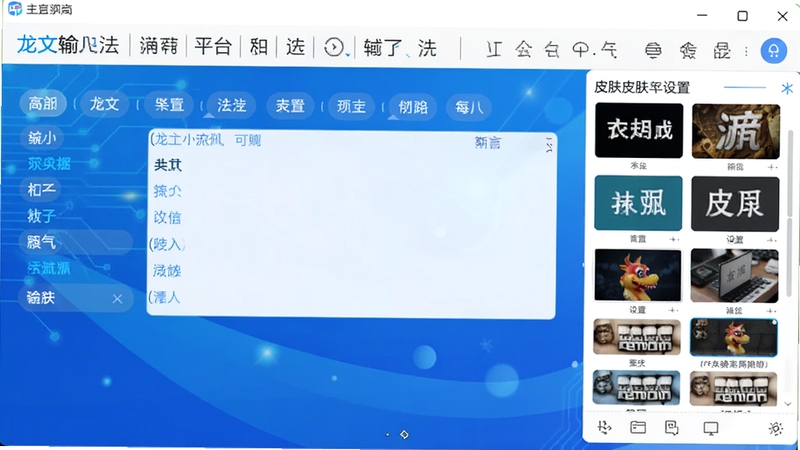Screen dimensions: 800x450
Task: Click the 改信 entry in the candidate list
Action: (167, 218)
